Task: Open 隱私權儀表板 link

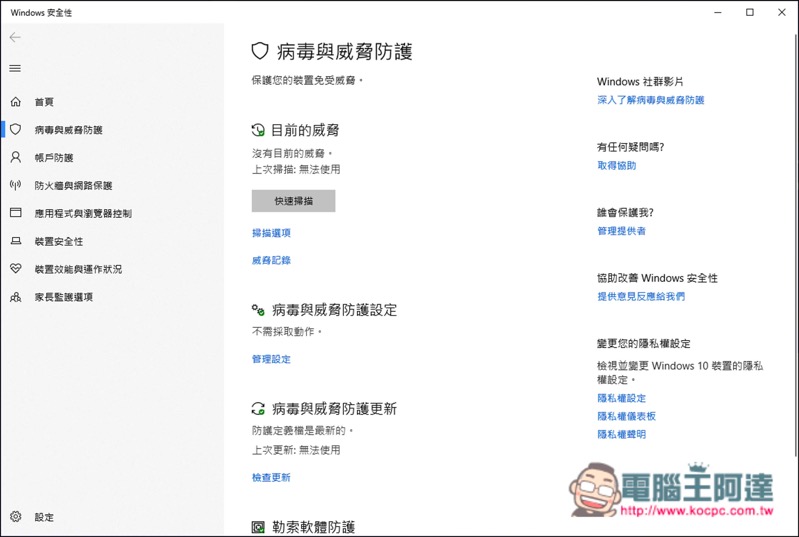Action: pyautogui.click(x=626, y=416)
